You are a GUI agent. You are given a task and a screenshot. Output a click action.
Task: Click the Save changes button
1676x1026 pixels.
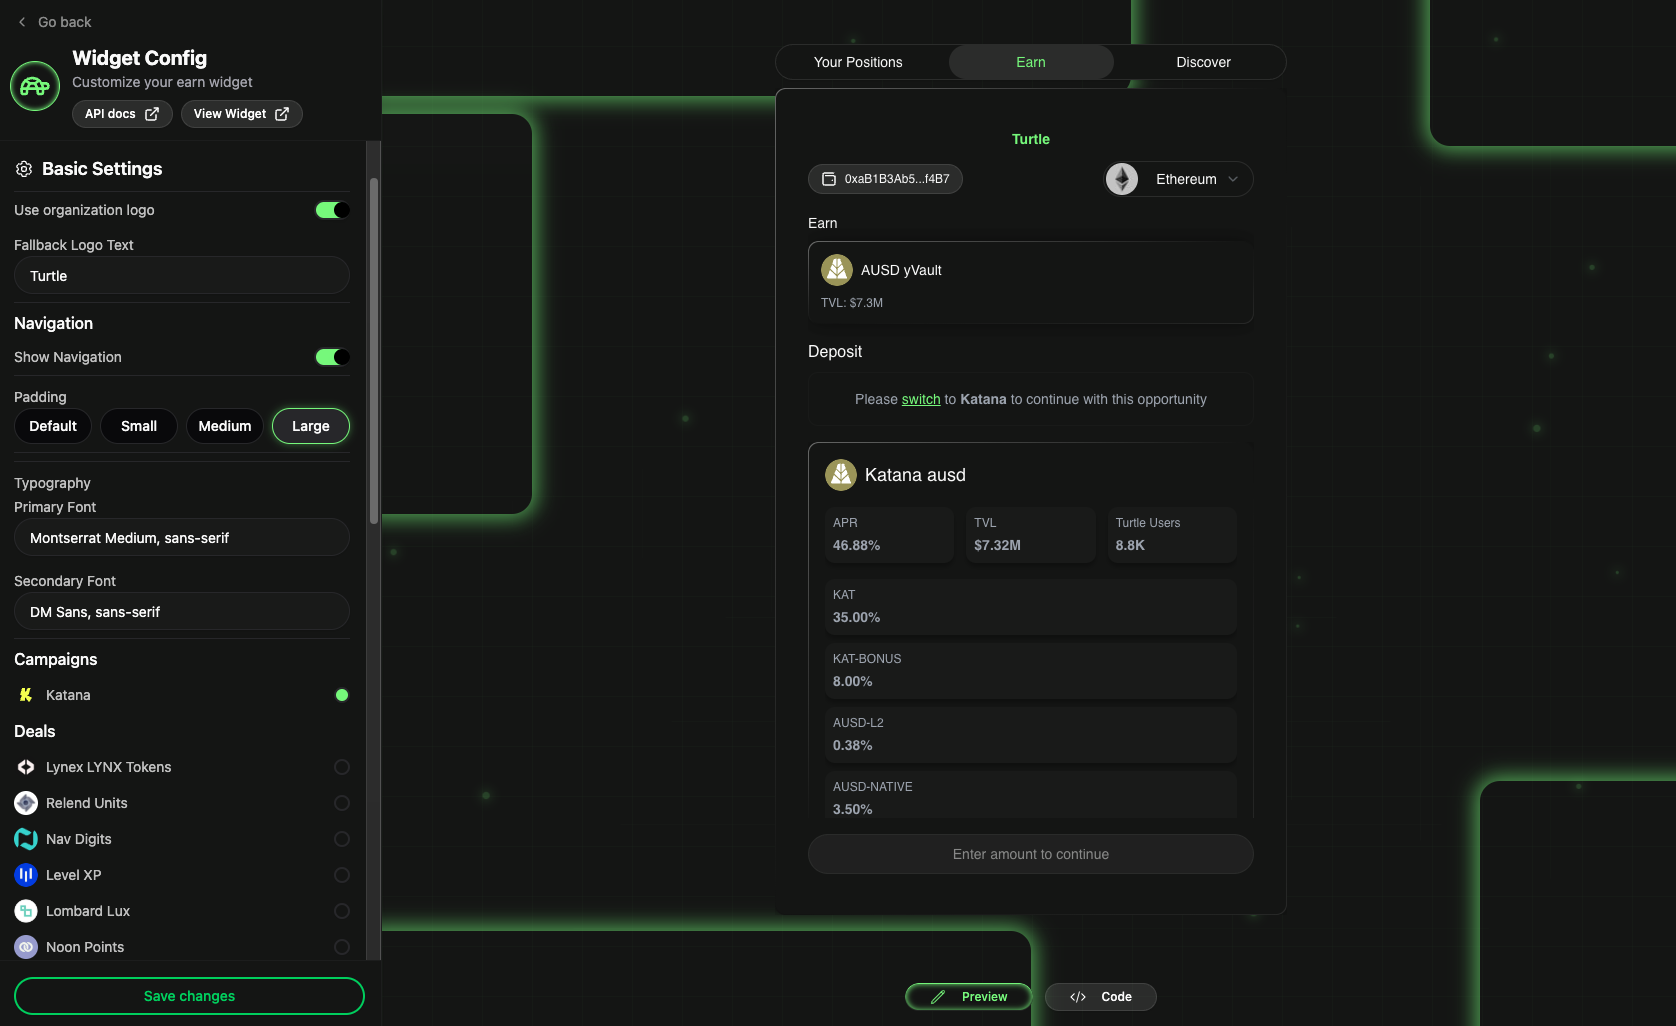coord(189,996)
